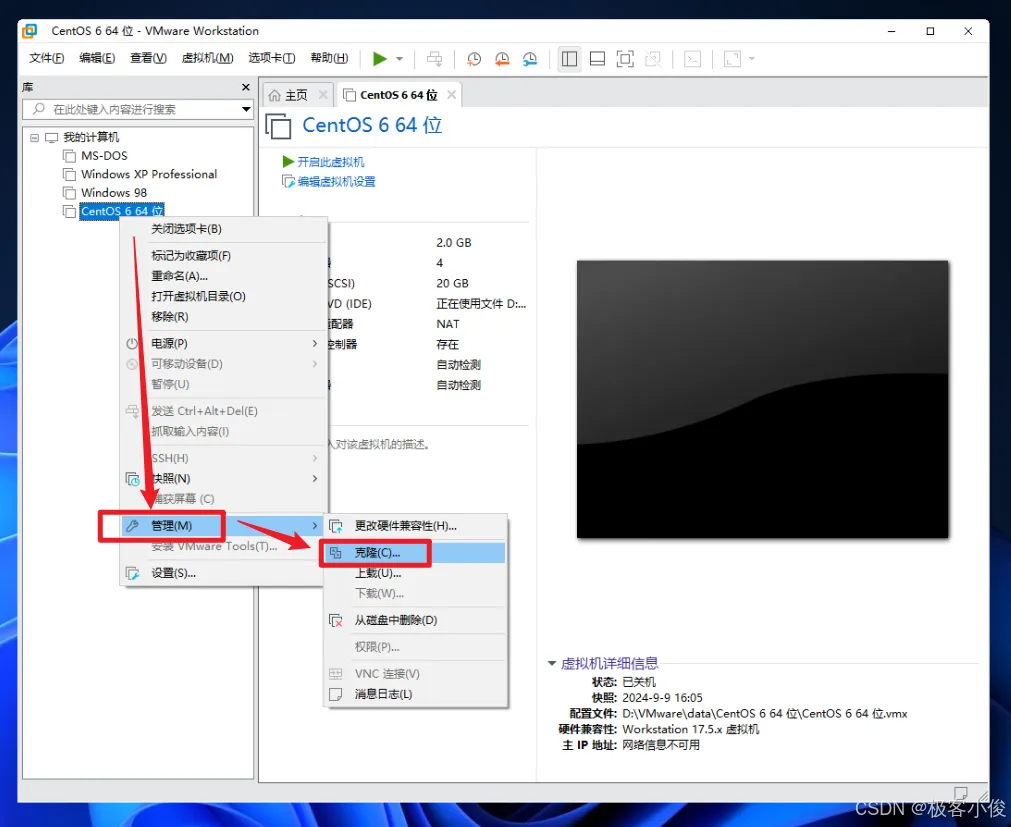The width and height of the screenshot is (1011, 827).
Task: Open the dropdown arrow beside the play button
Action: (x=399, y=59)
